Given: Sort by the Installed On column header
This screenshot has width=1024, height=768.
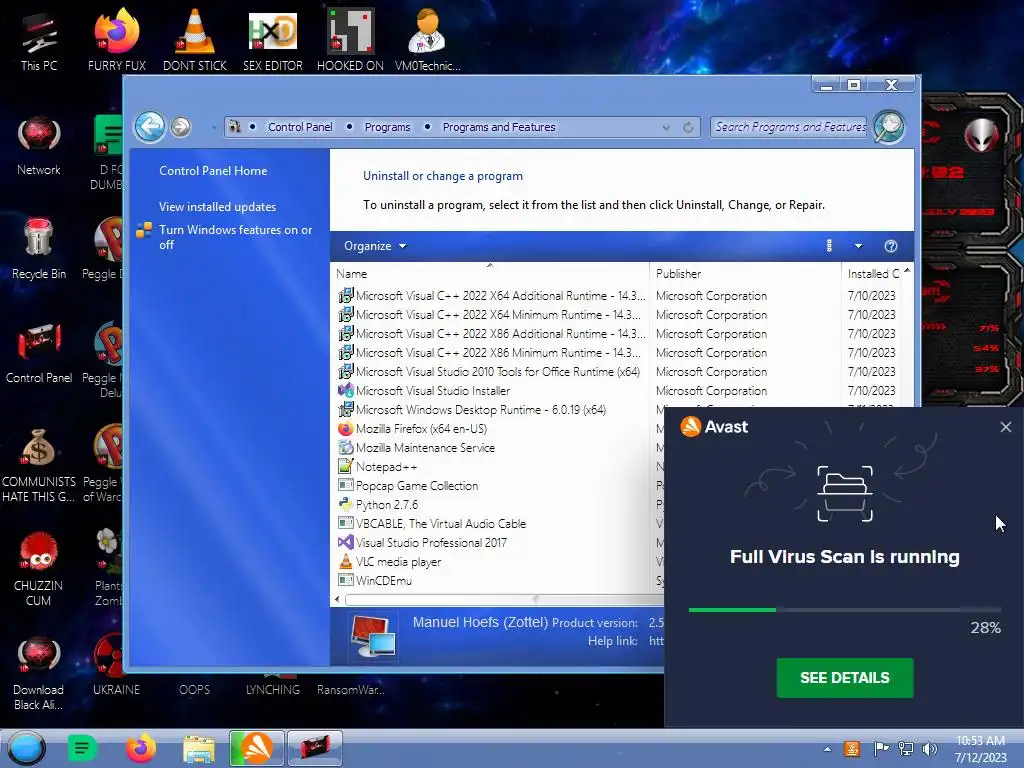Looking at the screenshot, I should [x=872, y=274].
